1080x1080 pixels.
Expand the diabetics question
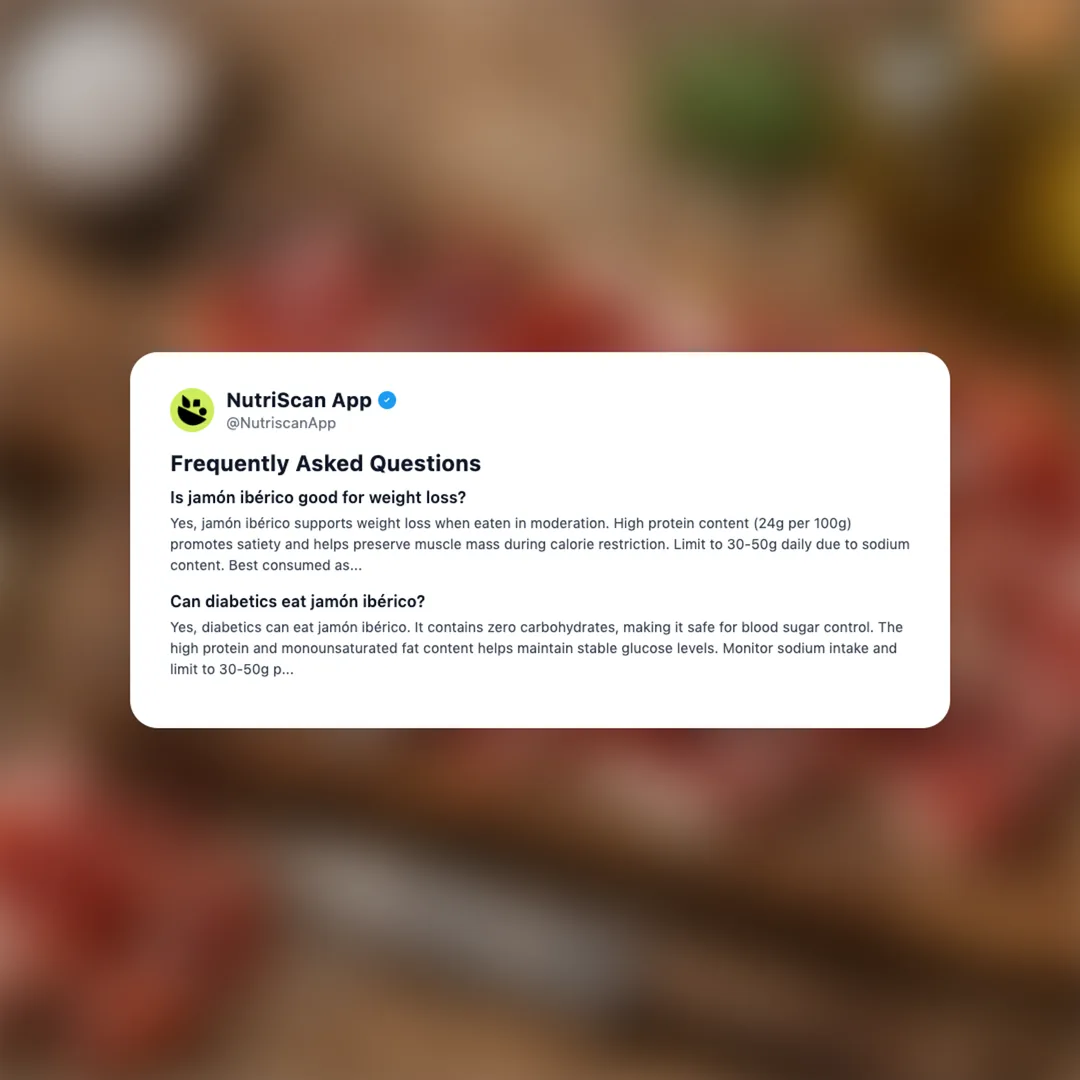pyautogui.click(x=298, y=601)
